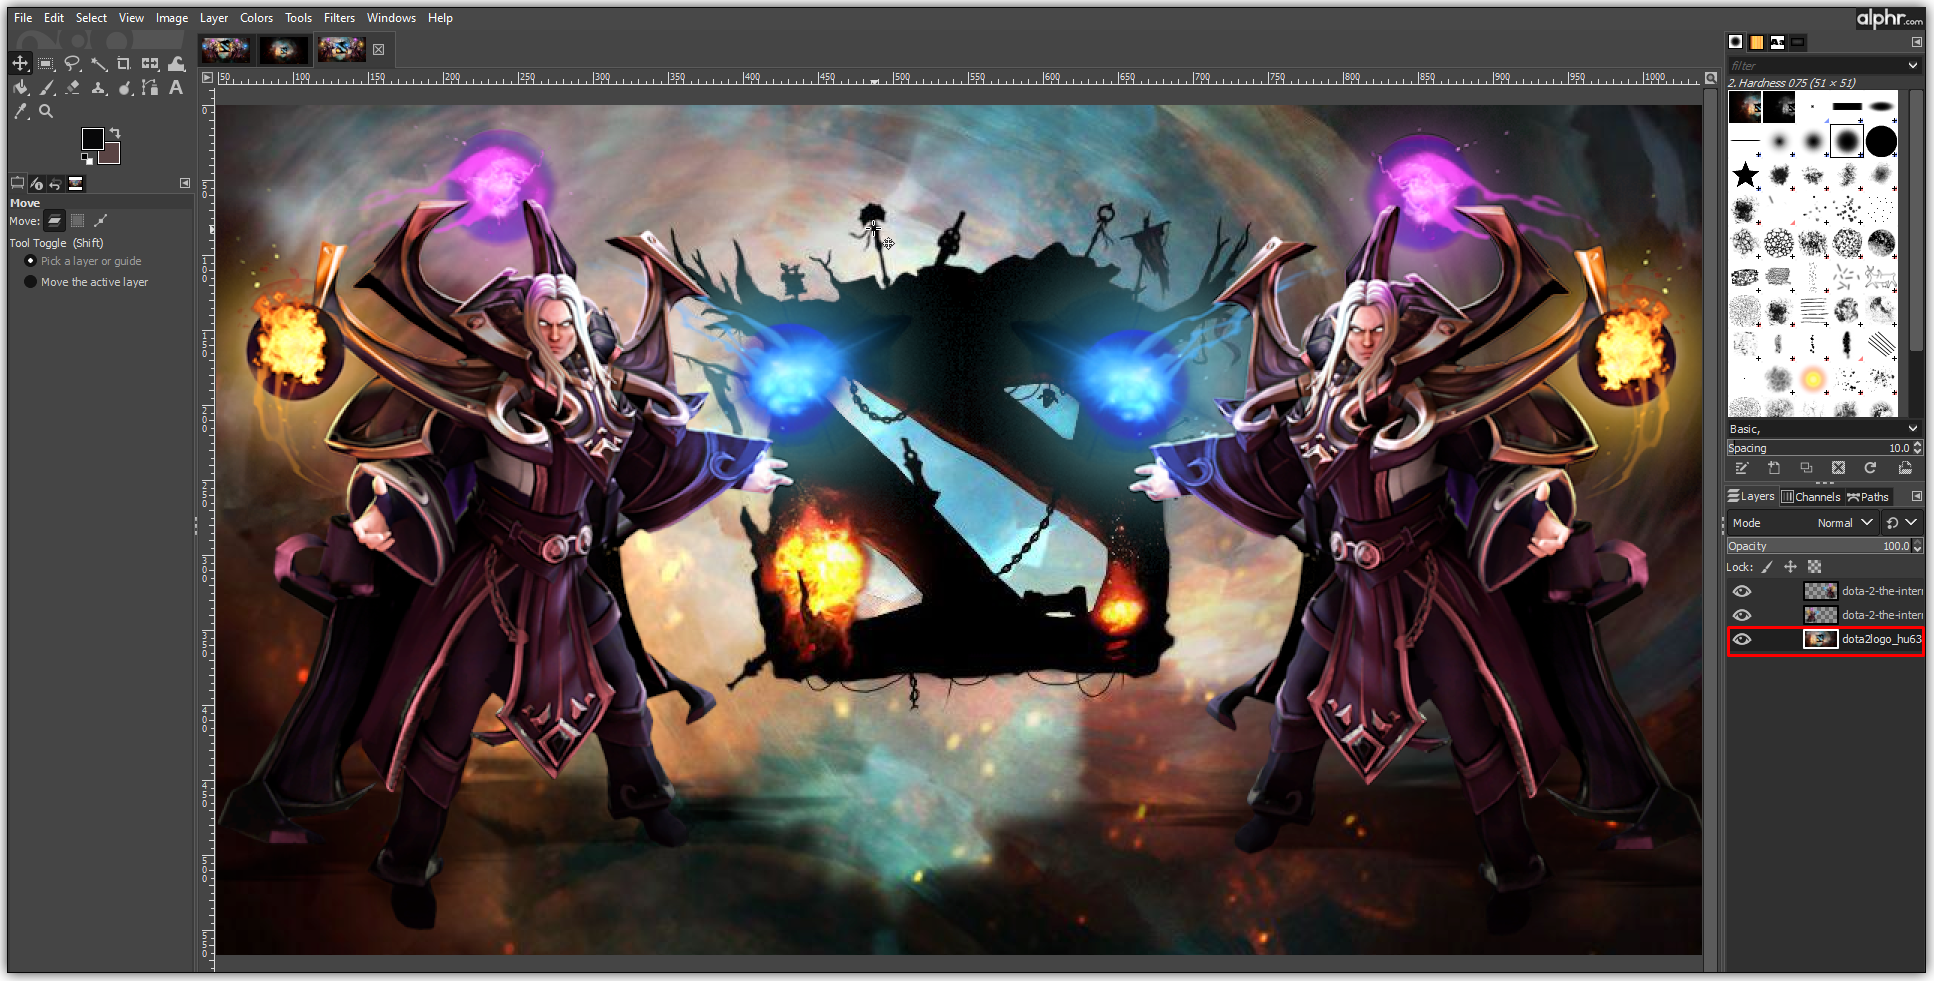The width and height of the screenshot is (1934, 981).
Task: Expand the Basic brush tag dropdown
Action: click(1912, 429)
